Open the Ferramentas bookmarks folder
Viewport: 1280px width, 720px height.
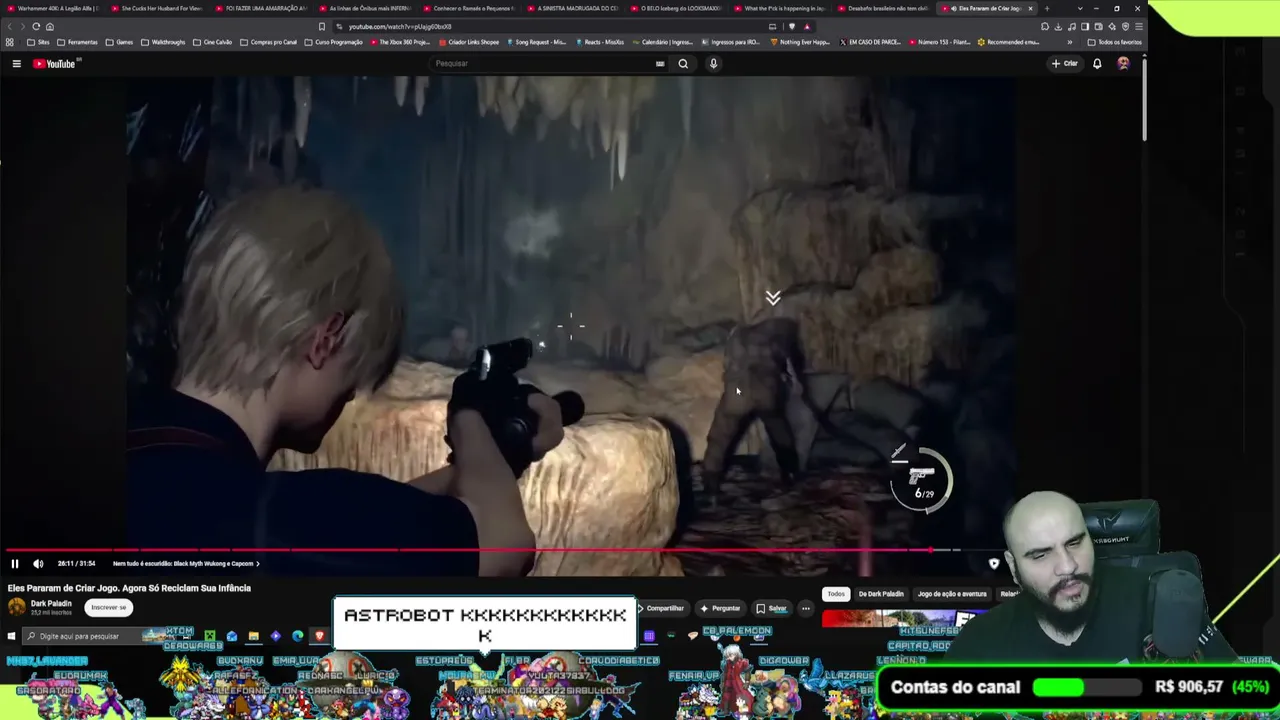[x=78, y=42]
